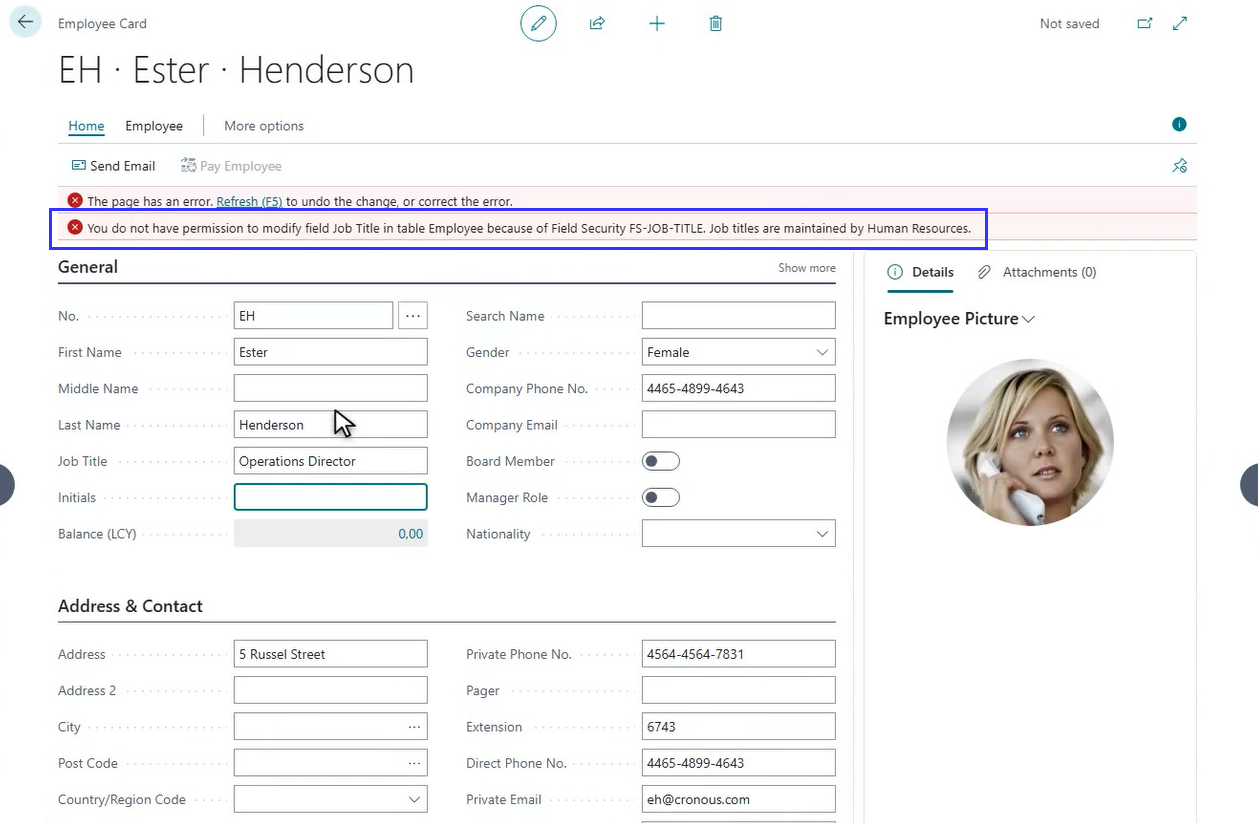Click the Address field 5 Russel Street
This screenshot has height=823, width=1258.
point(330,654)
